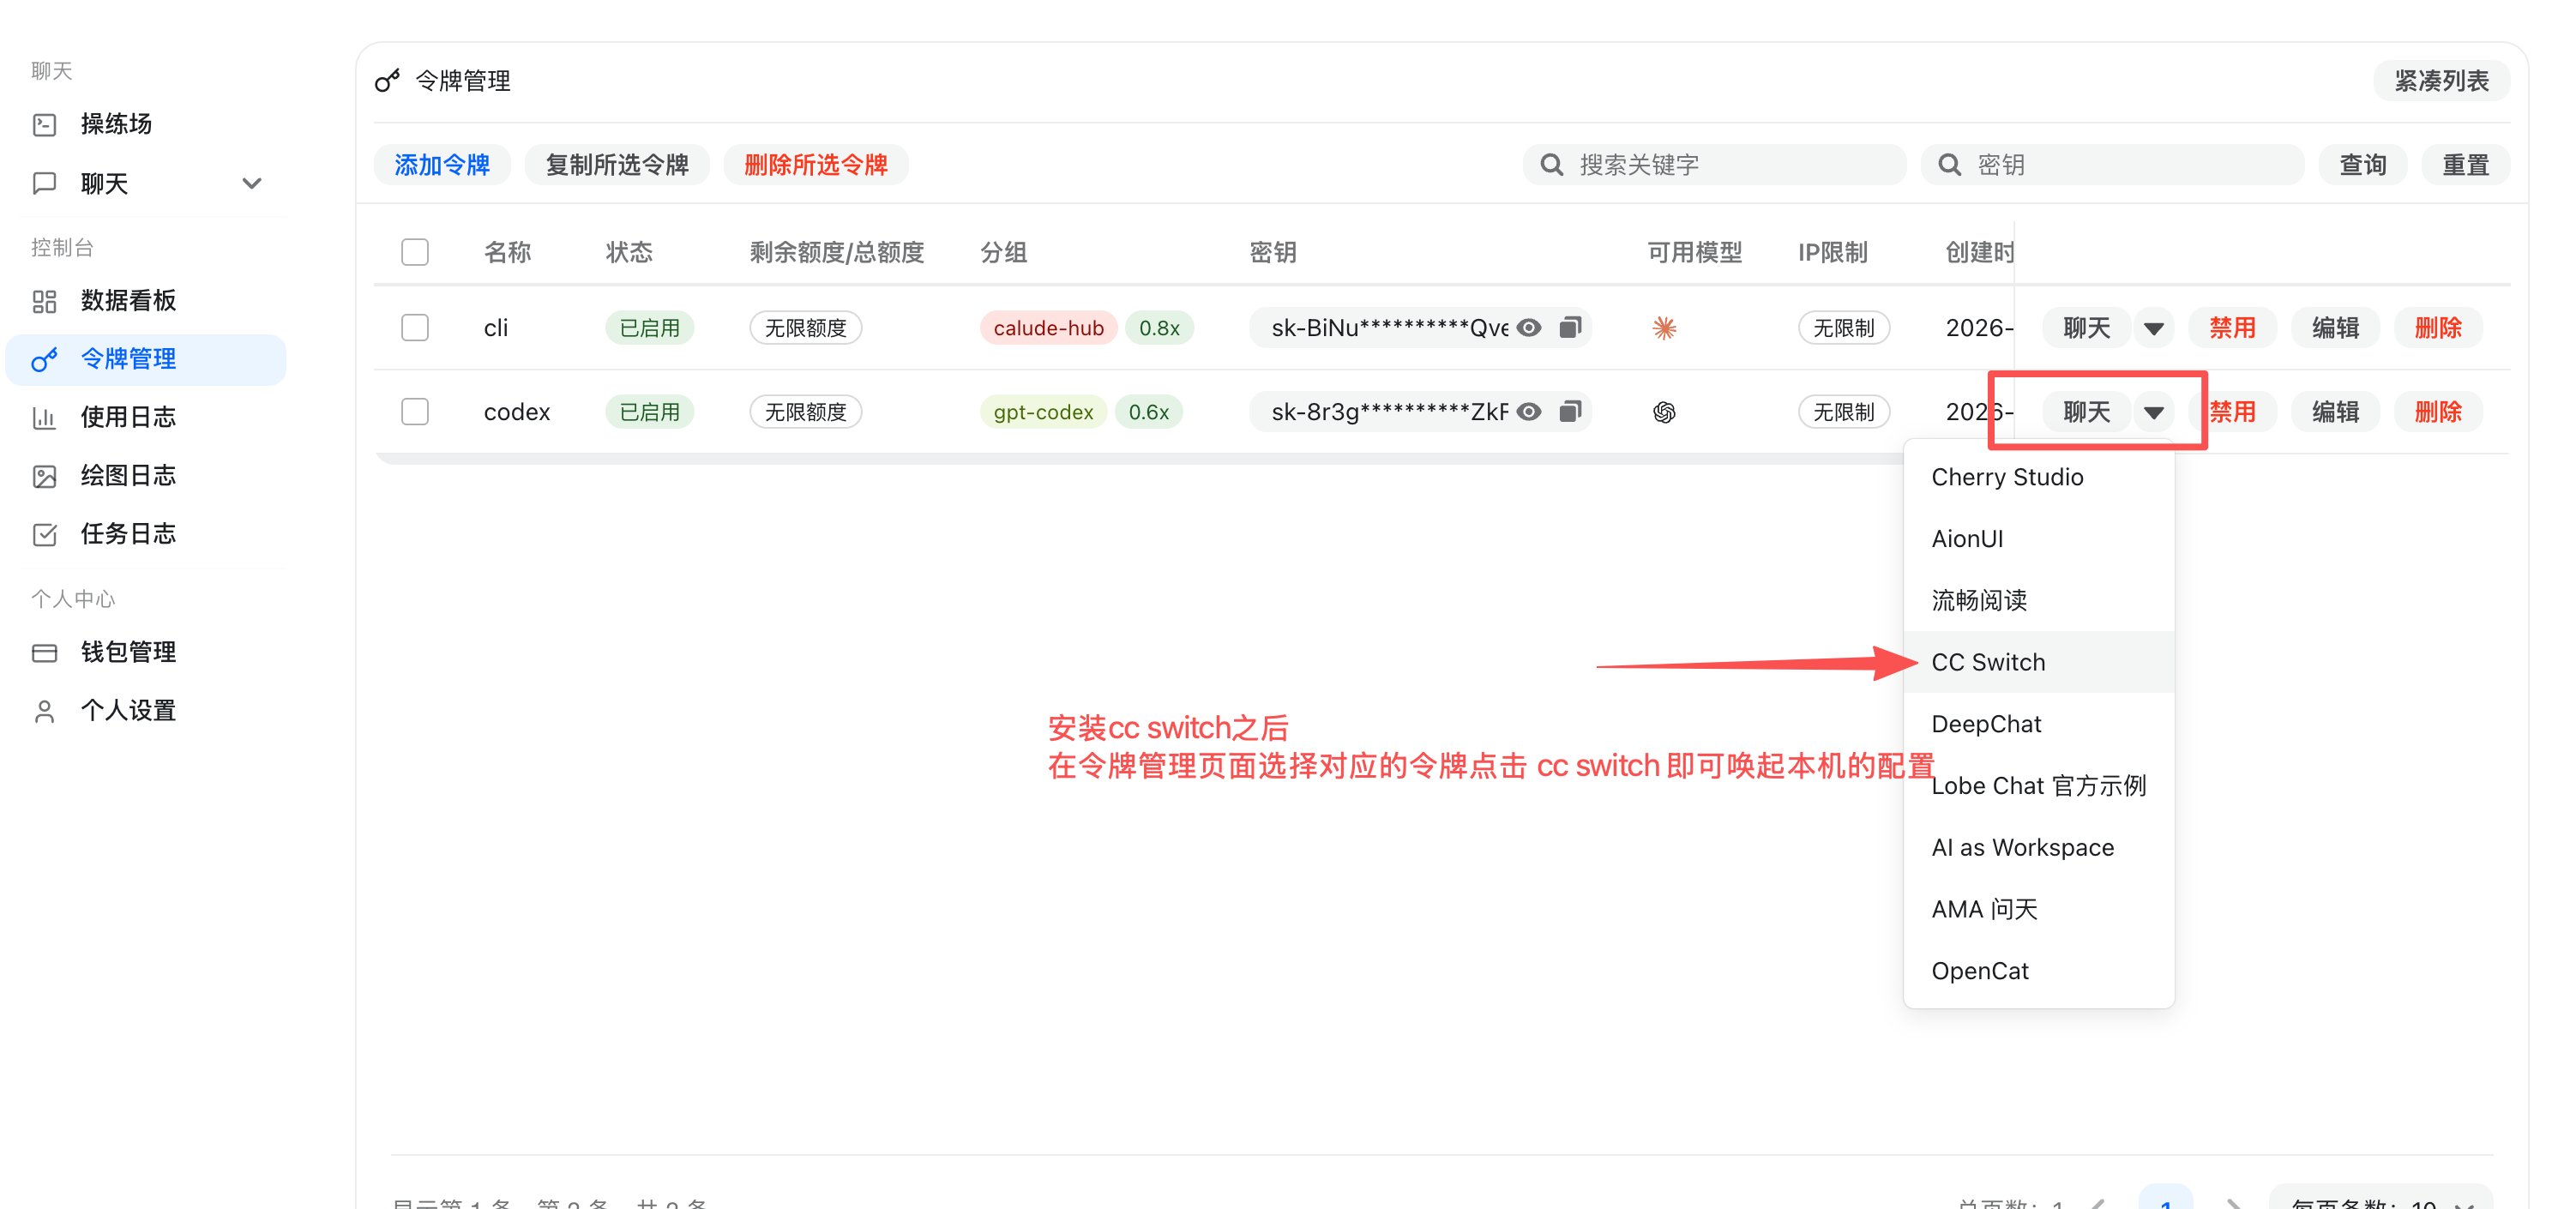Tick the select-all checkbox in table header
Image resolution: width=2576 pixels, height=1209 pixels.
coord(415,251)
